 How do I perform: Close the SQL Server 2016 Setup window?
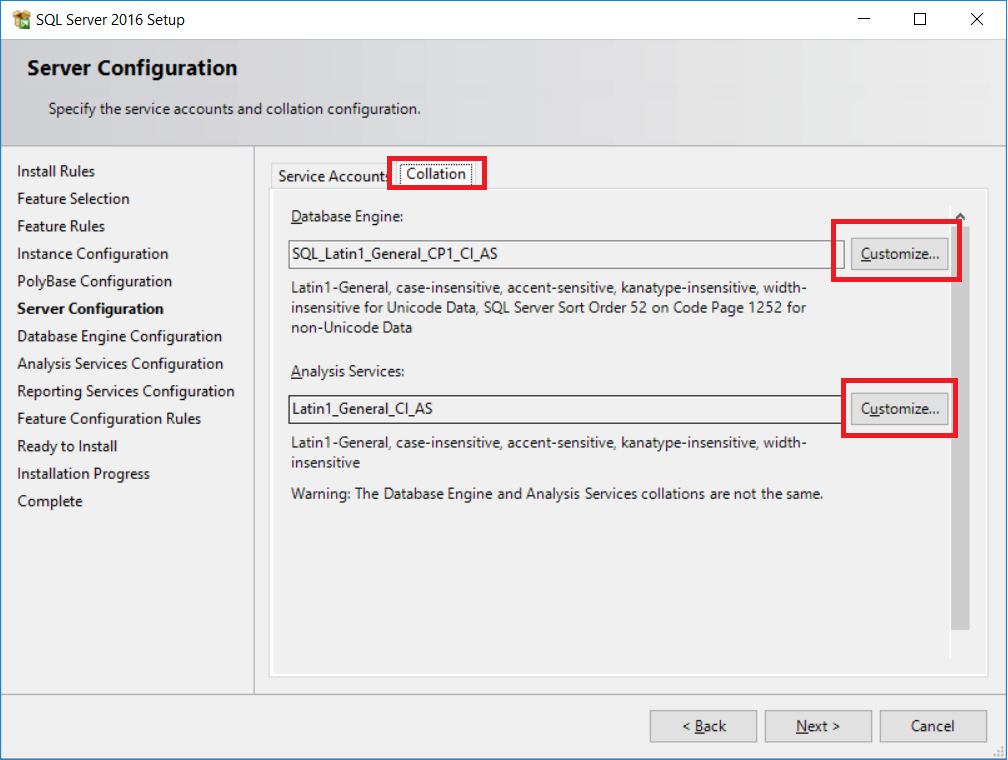[x=976, y=19]
